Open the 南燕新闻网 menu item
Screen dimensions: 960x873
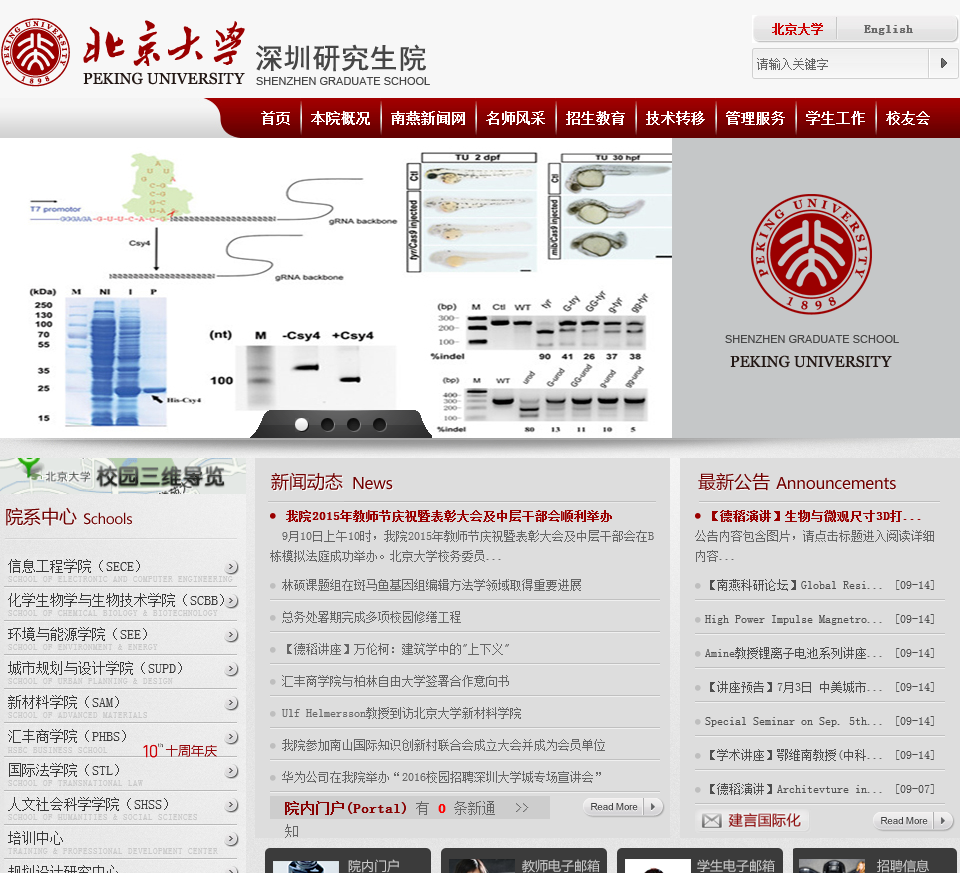[428, 118]
